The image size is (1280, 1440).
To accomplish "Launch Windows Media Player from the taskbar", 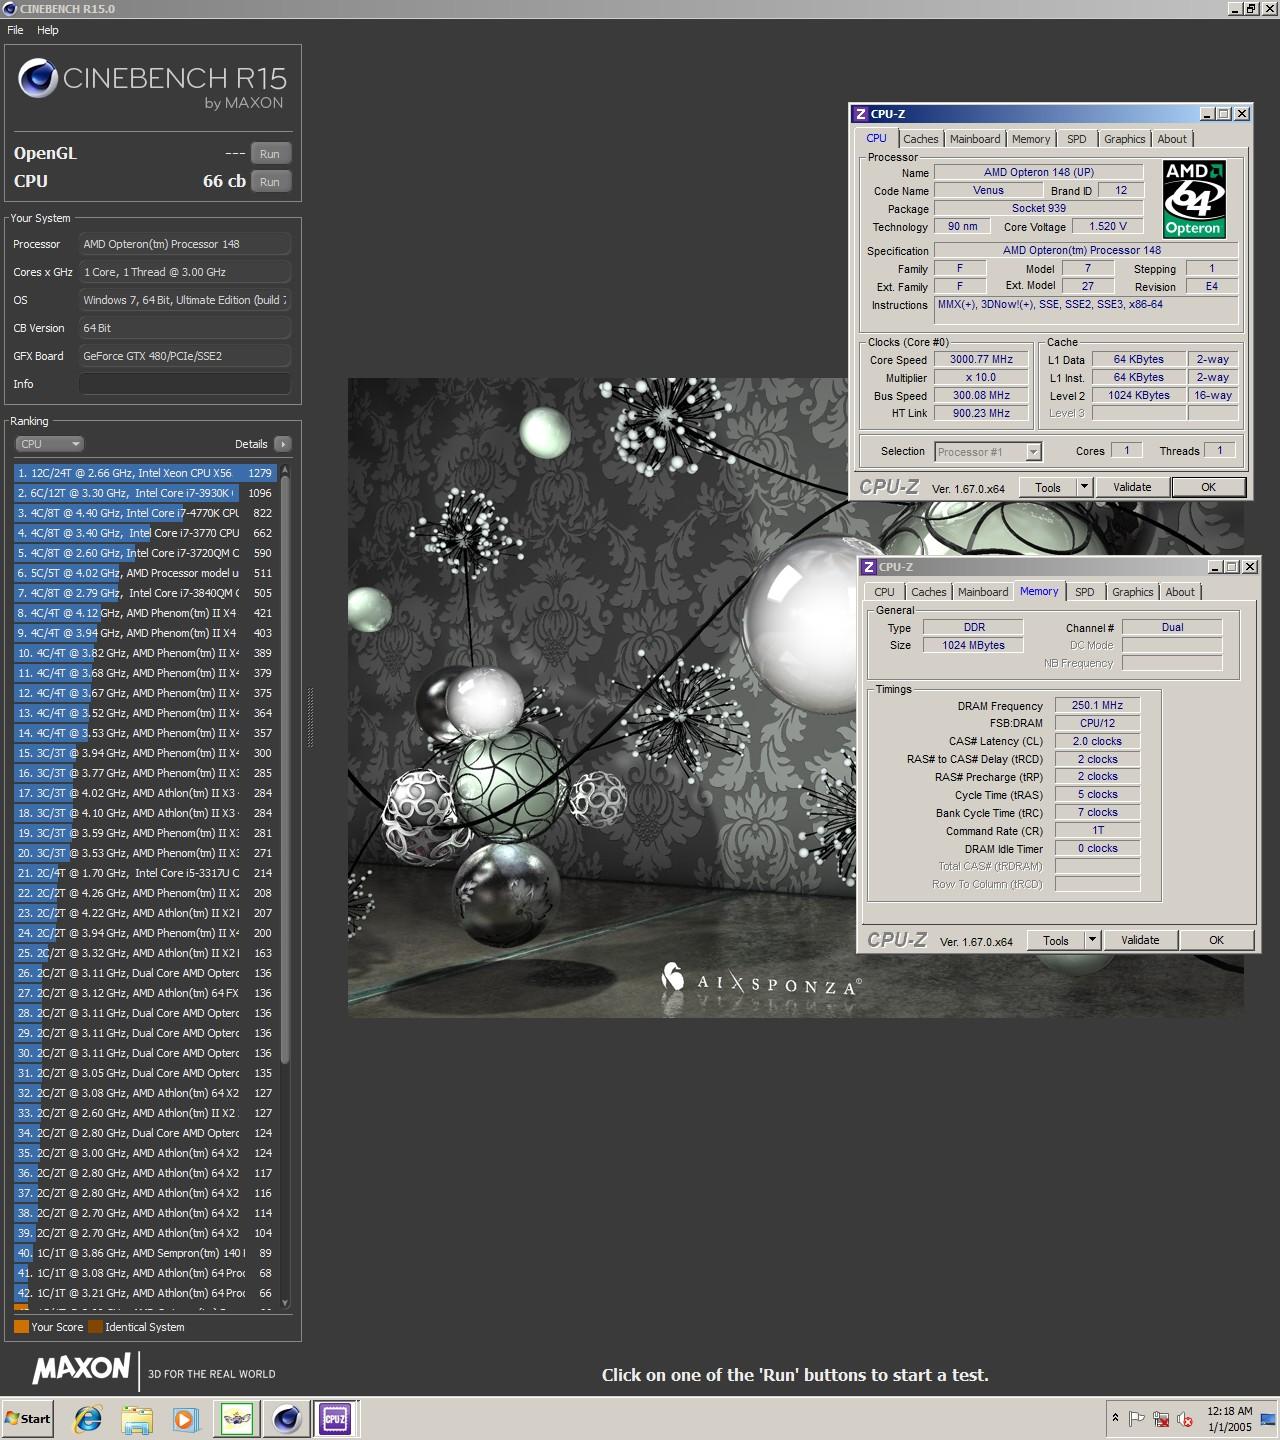I will 185,1418.
